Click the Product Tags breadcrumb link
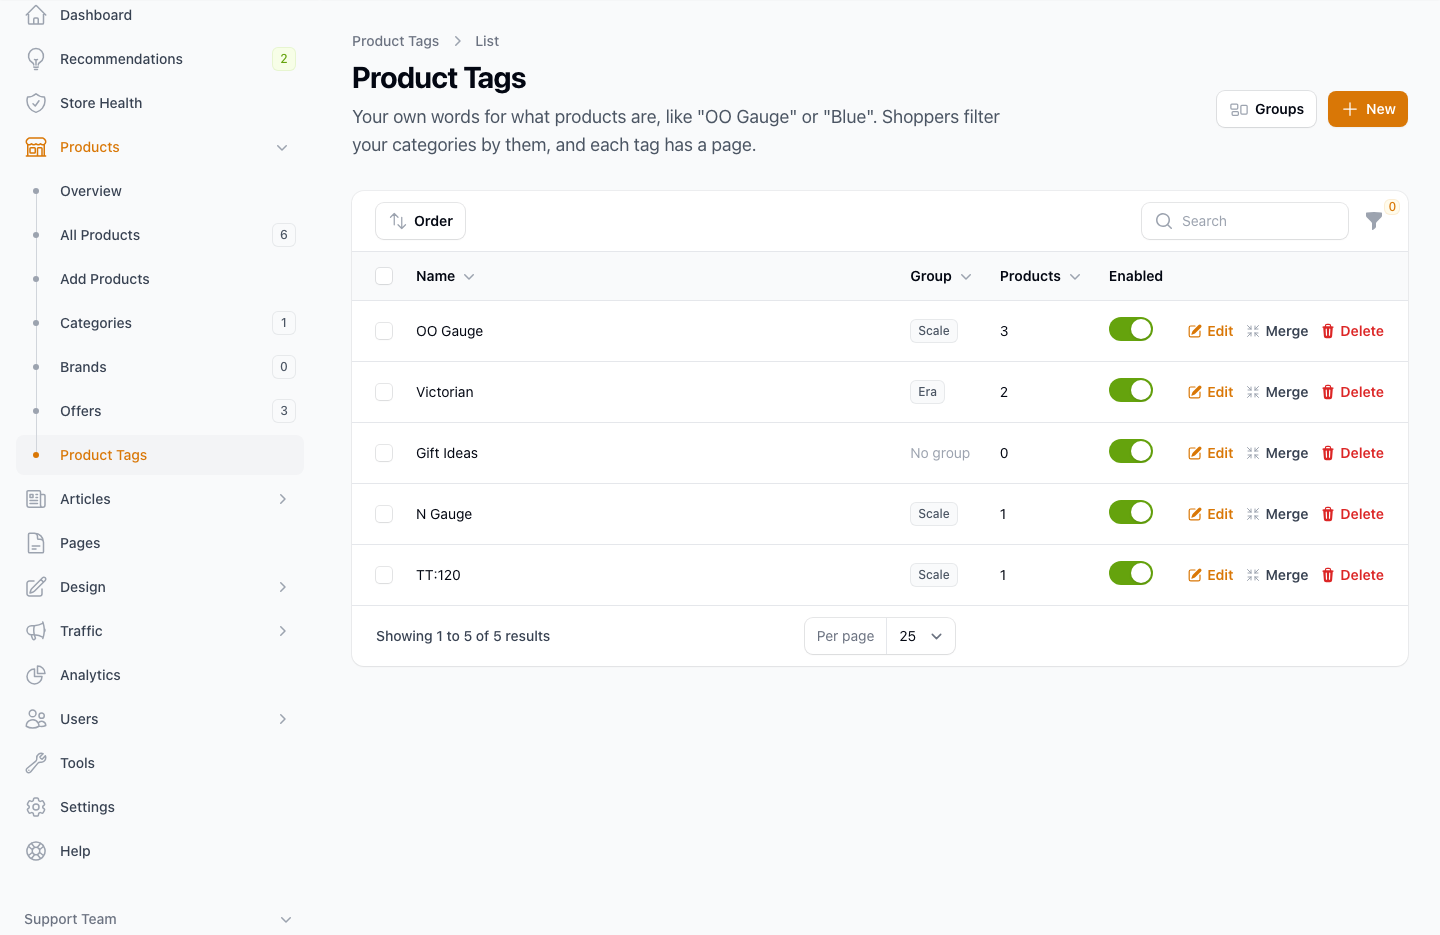The width and height of the screenshot is (1440, 935). coord(395,41)
